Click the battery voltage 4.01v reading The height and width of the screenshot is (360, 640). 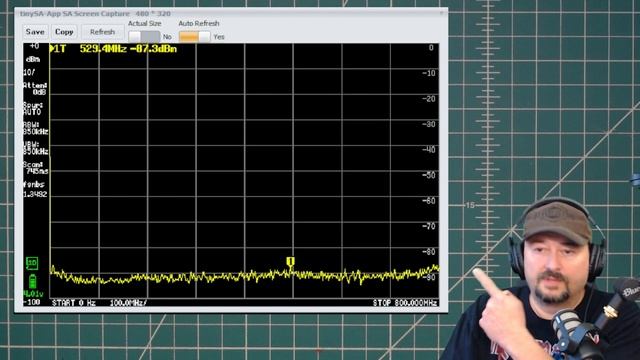pos(33,294)
